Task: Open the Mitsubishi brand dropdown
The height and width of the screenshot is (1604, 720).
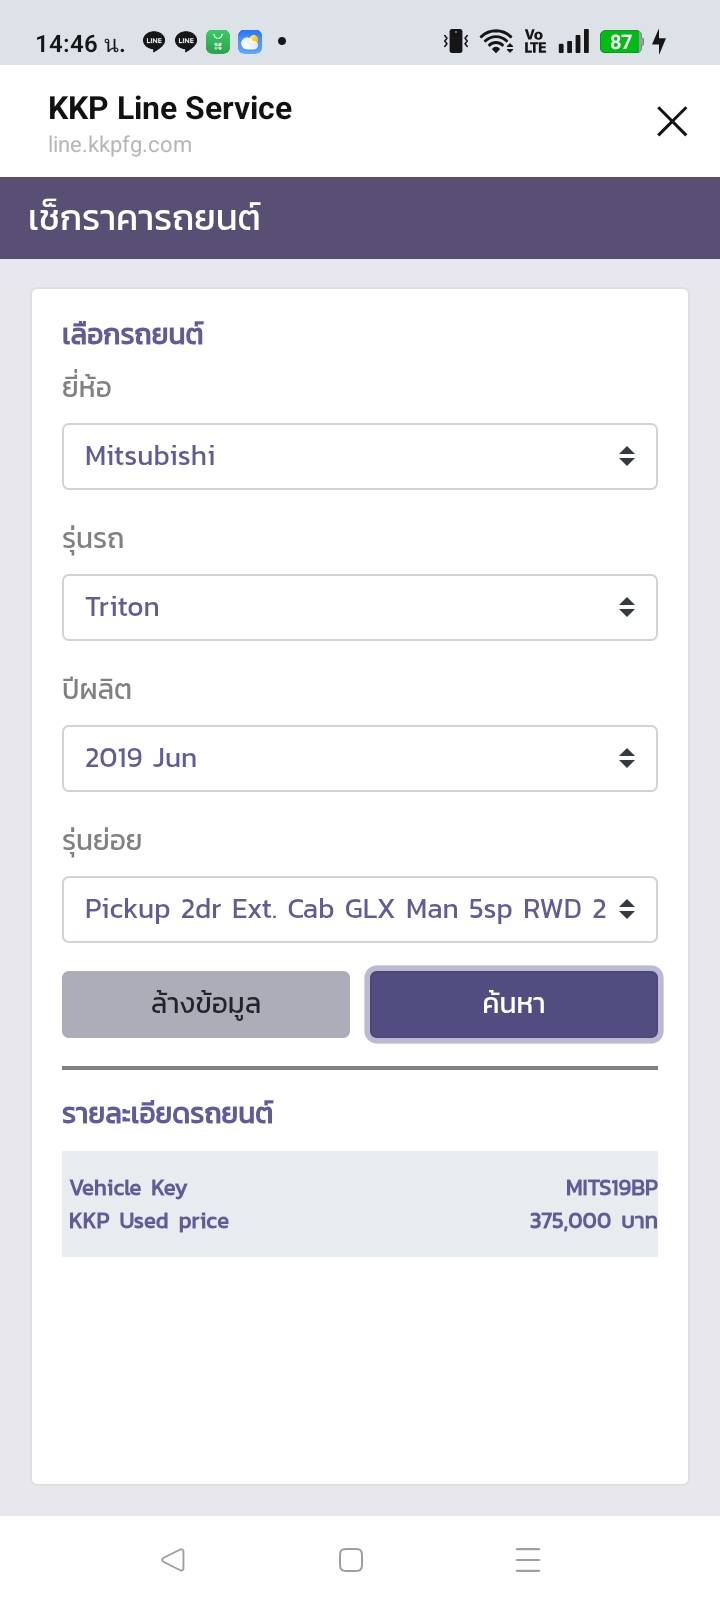Action: 359,457
